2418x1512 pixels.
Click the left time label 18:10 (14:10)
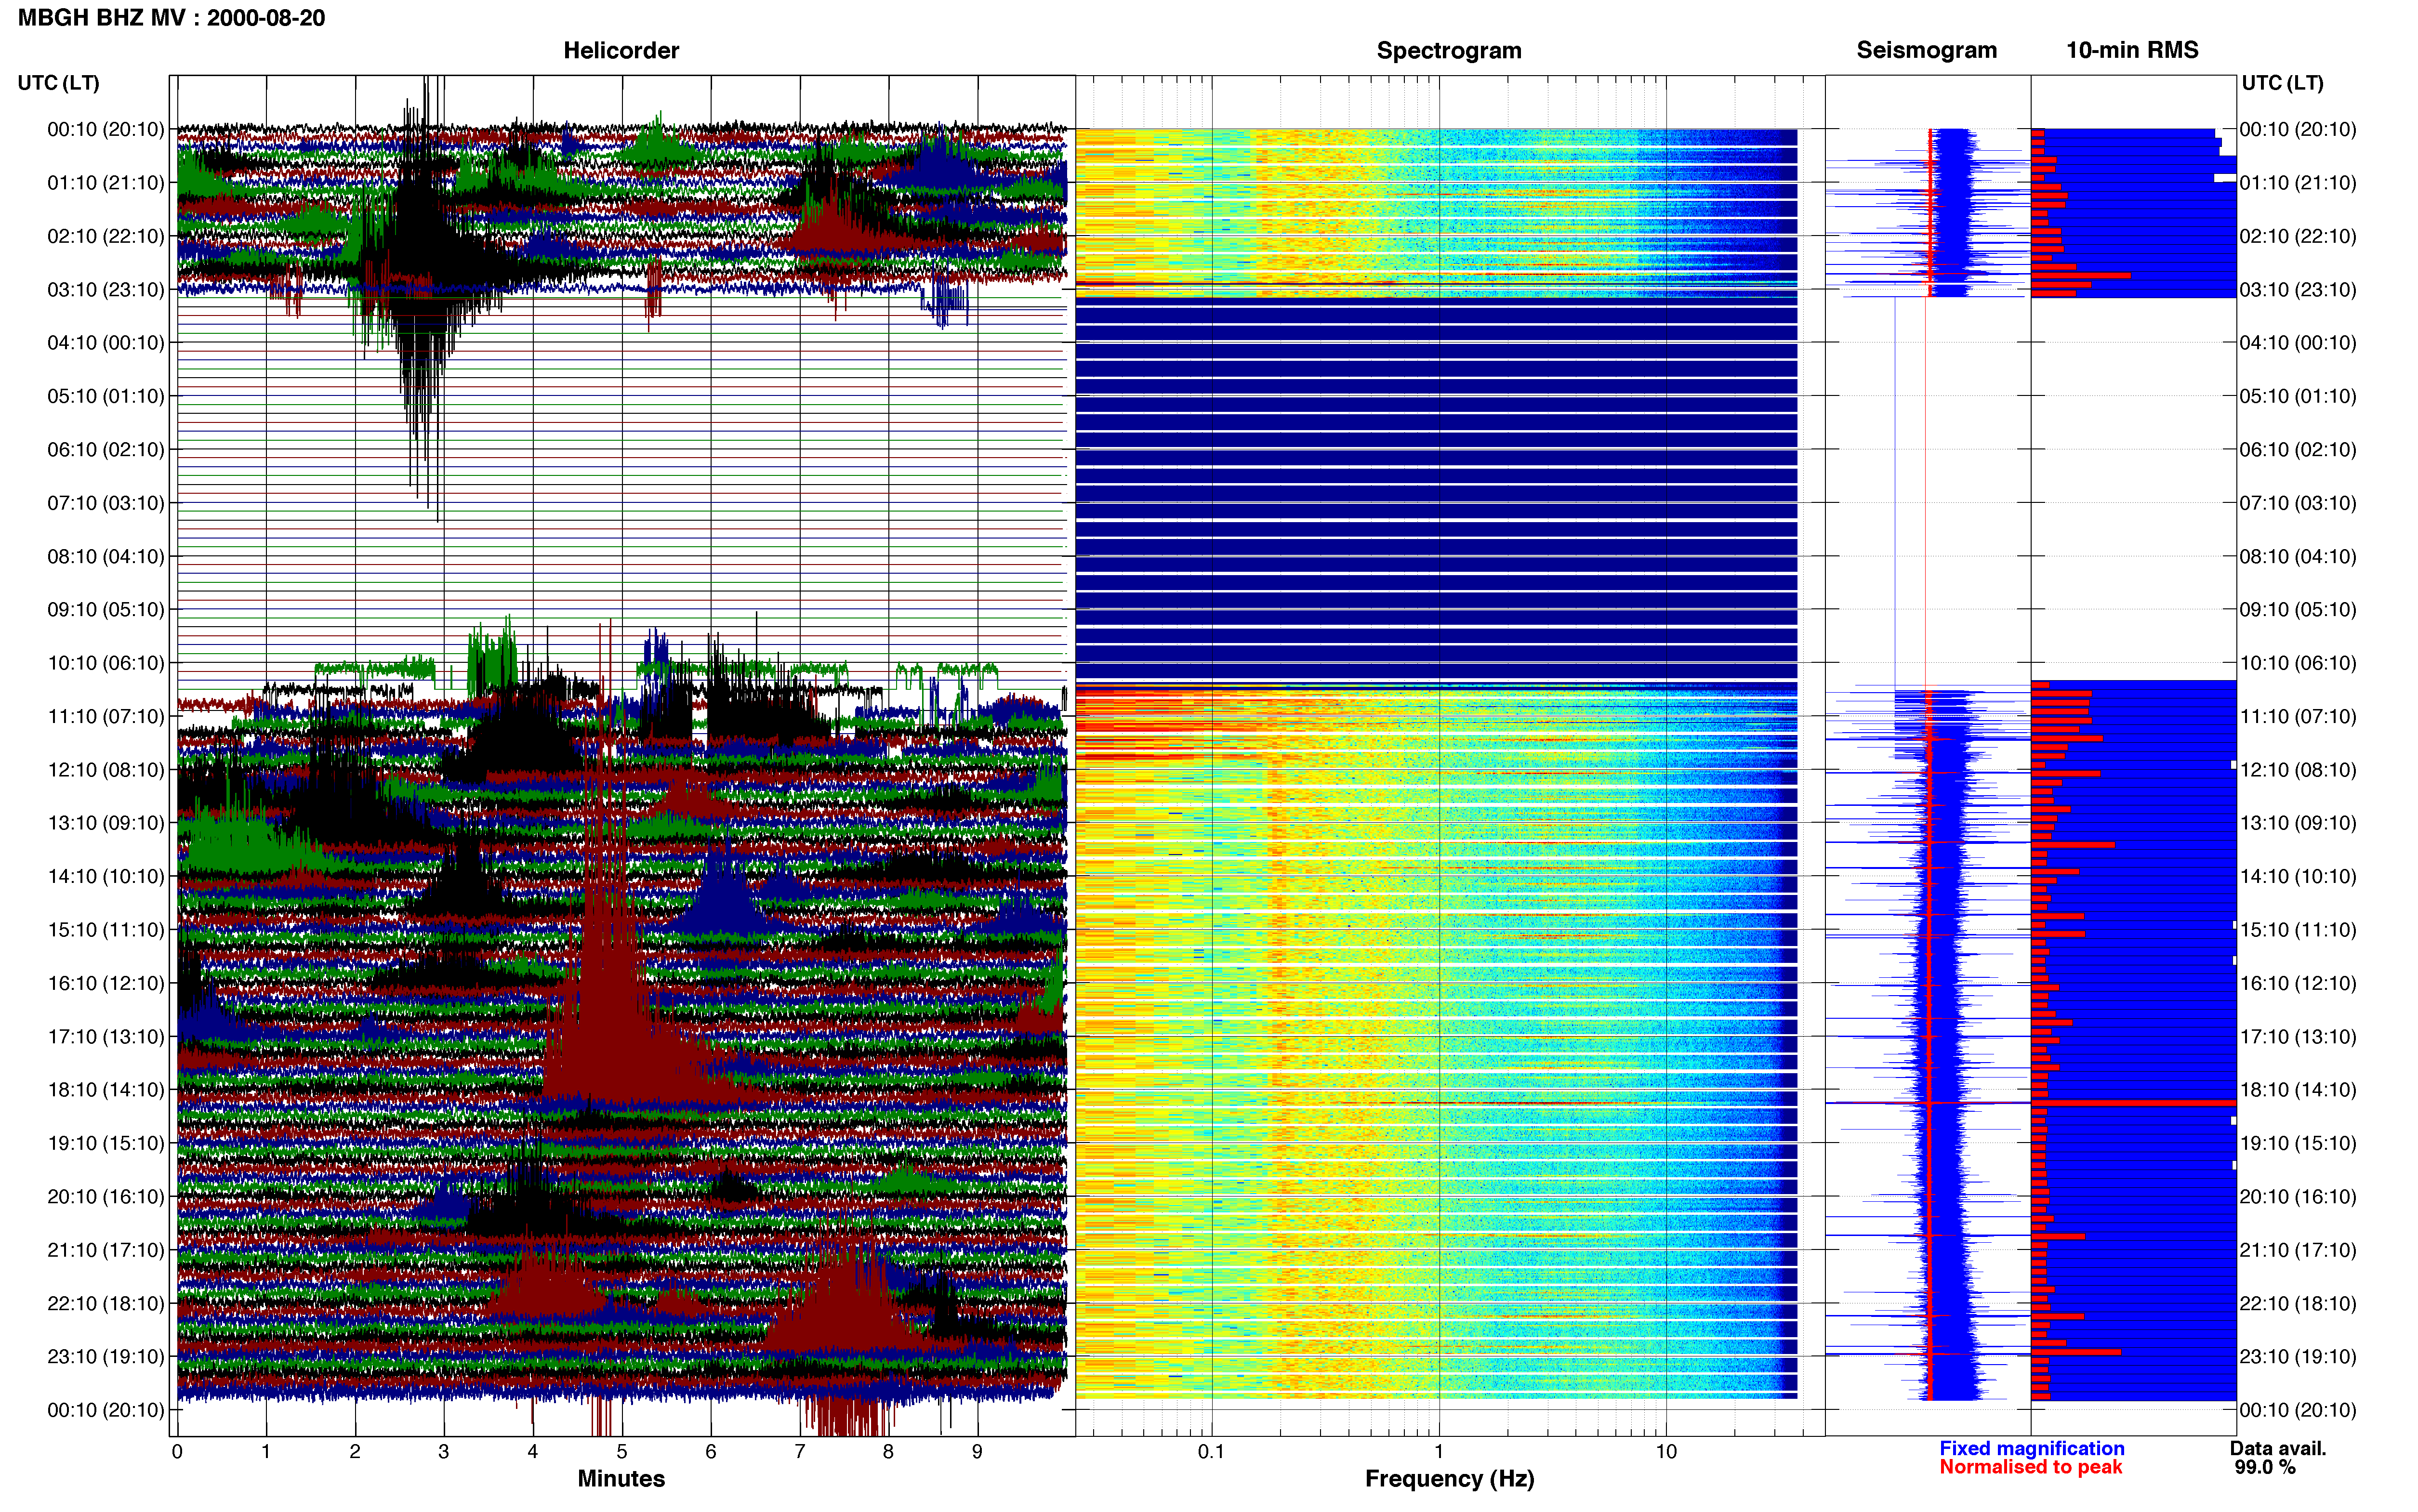tap(106, 1090)
